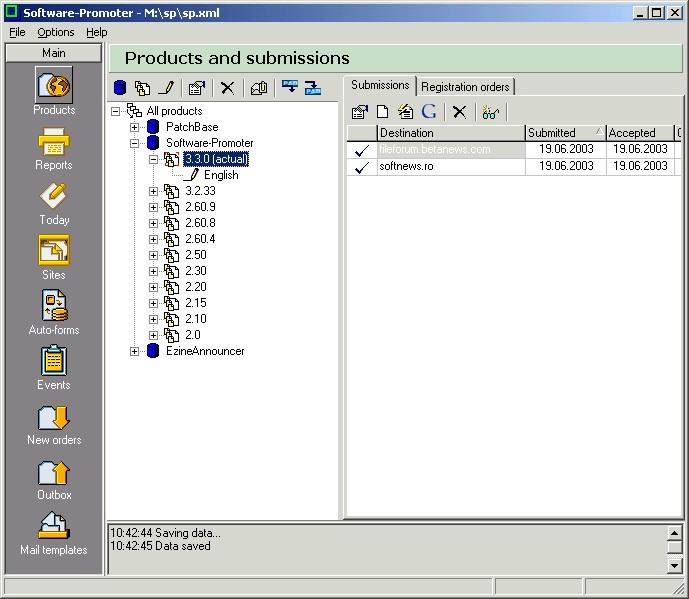Click the PAD import icon with down arrow
Screen dimensions: 689x599
pos(290,87)
